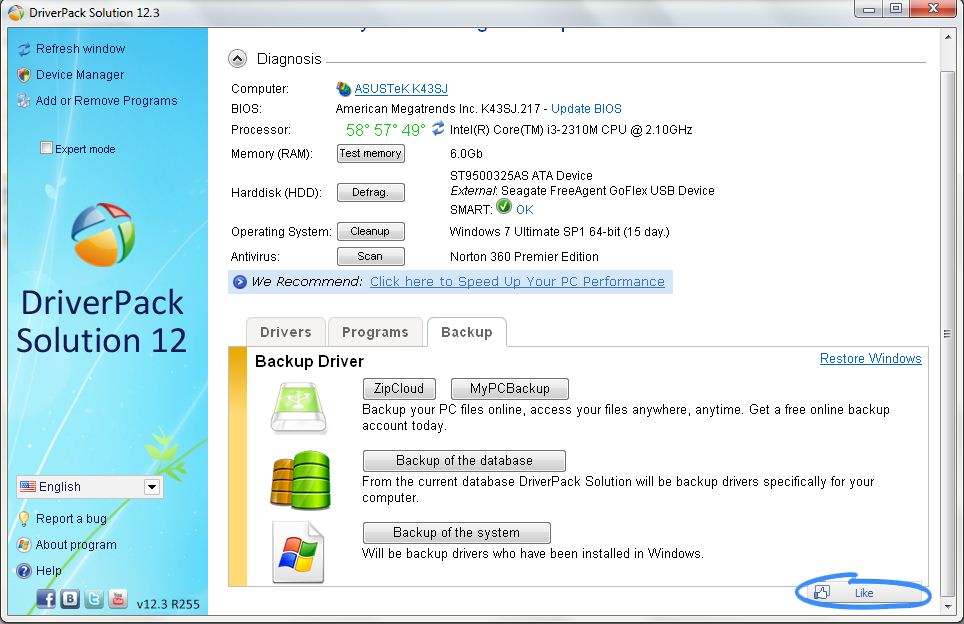Click the Update BIOS link
Screen dimensions: 964x624
click(x=586, y=109)
